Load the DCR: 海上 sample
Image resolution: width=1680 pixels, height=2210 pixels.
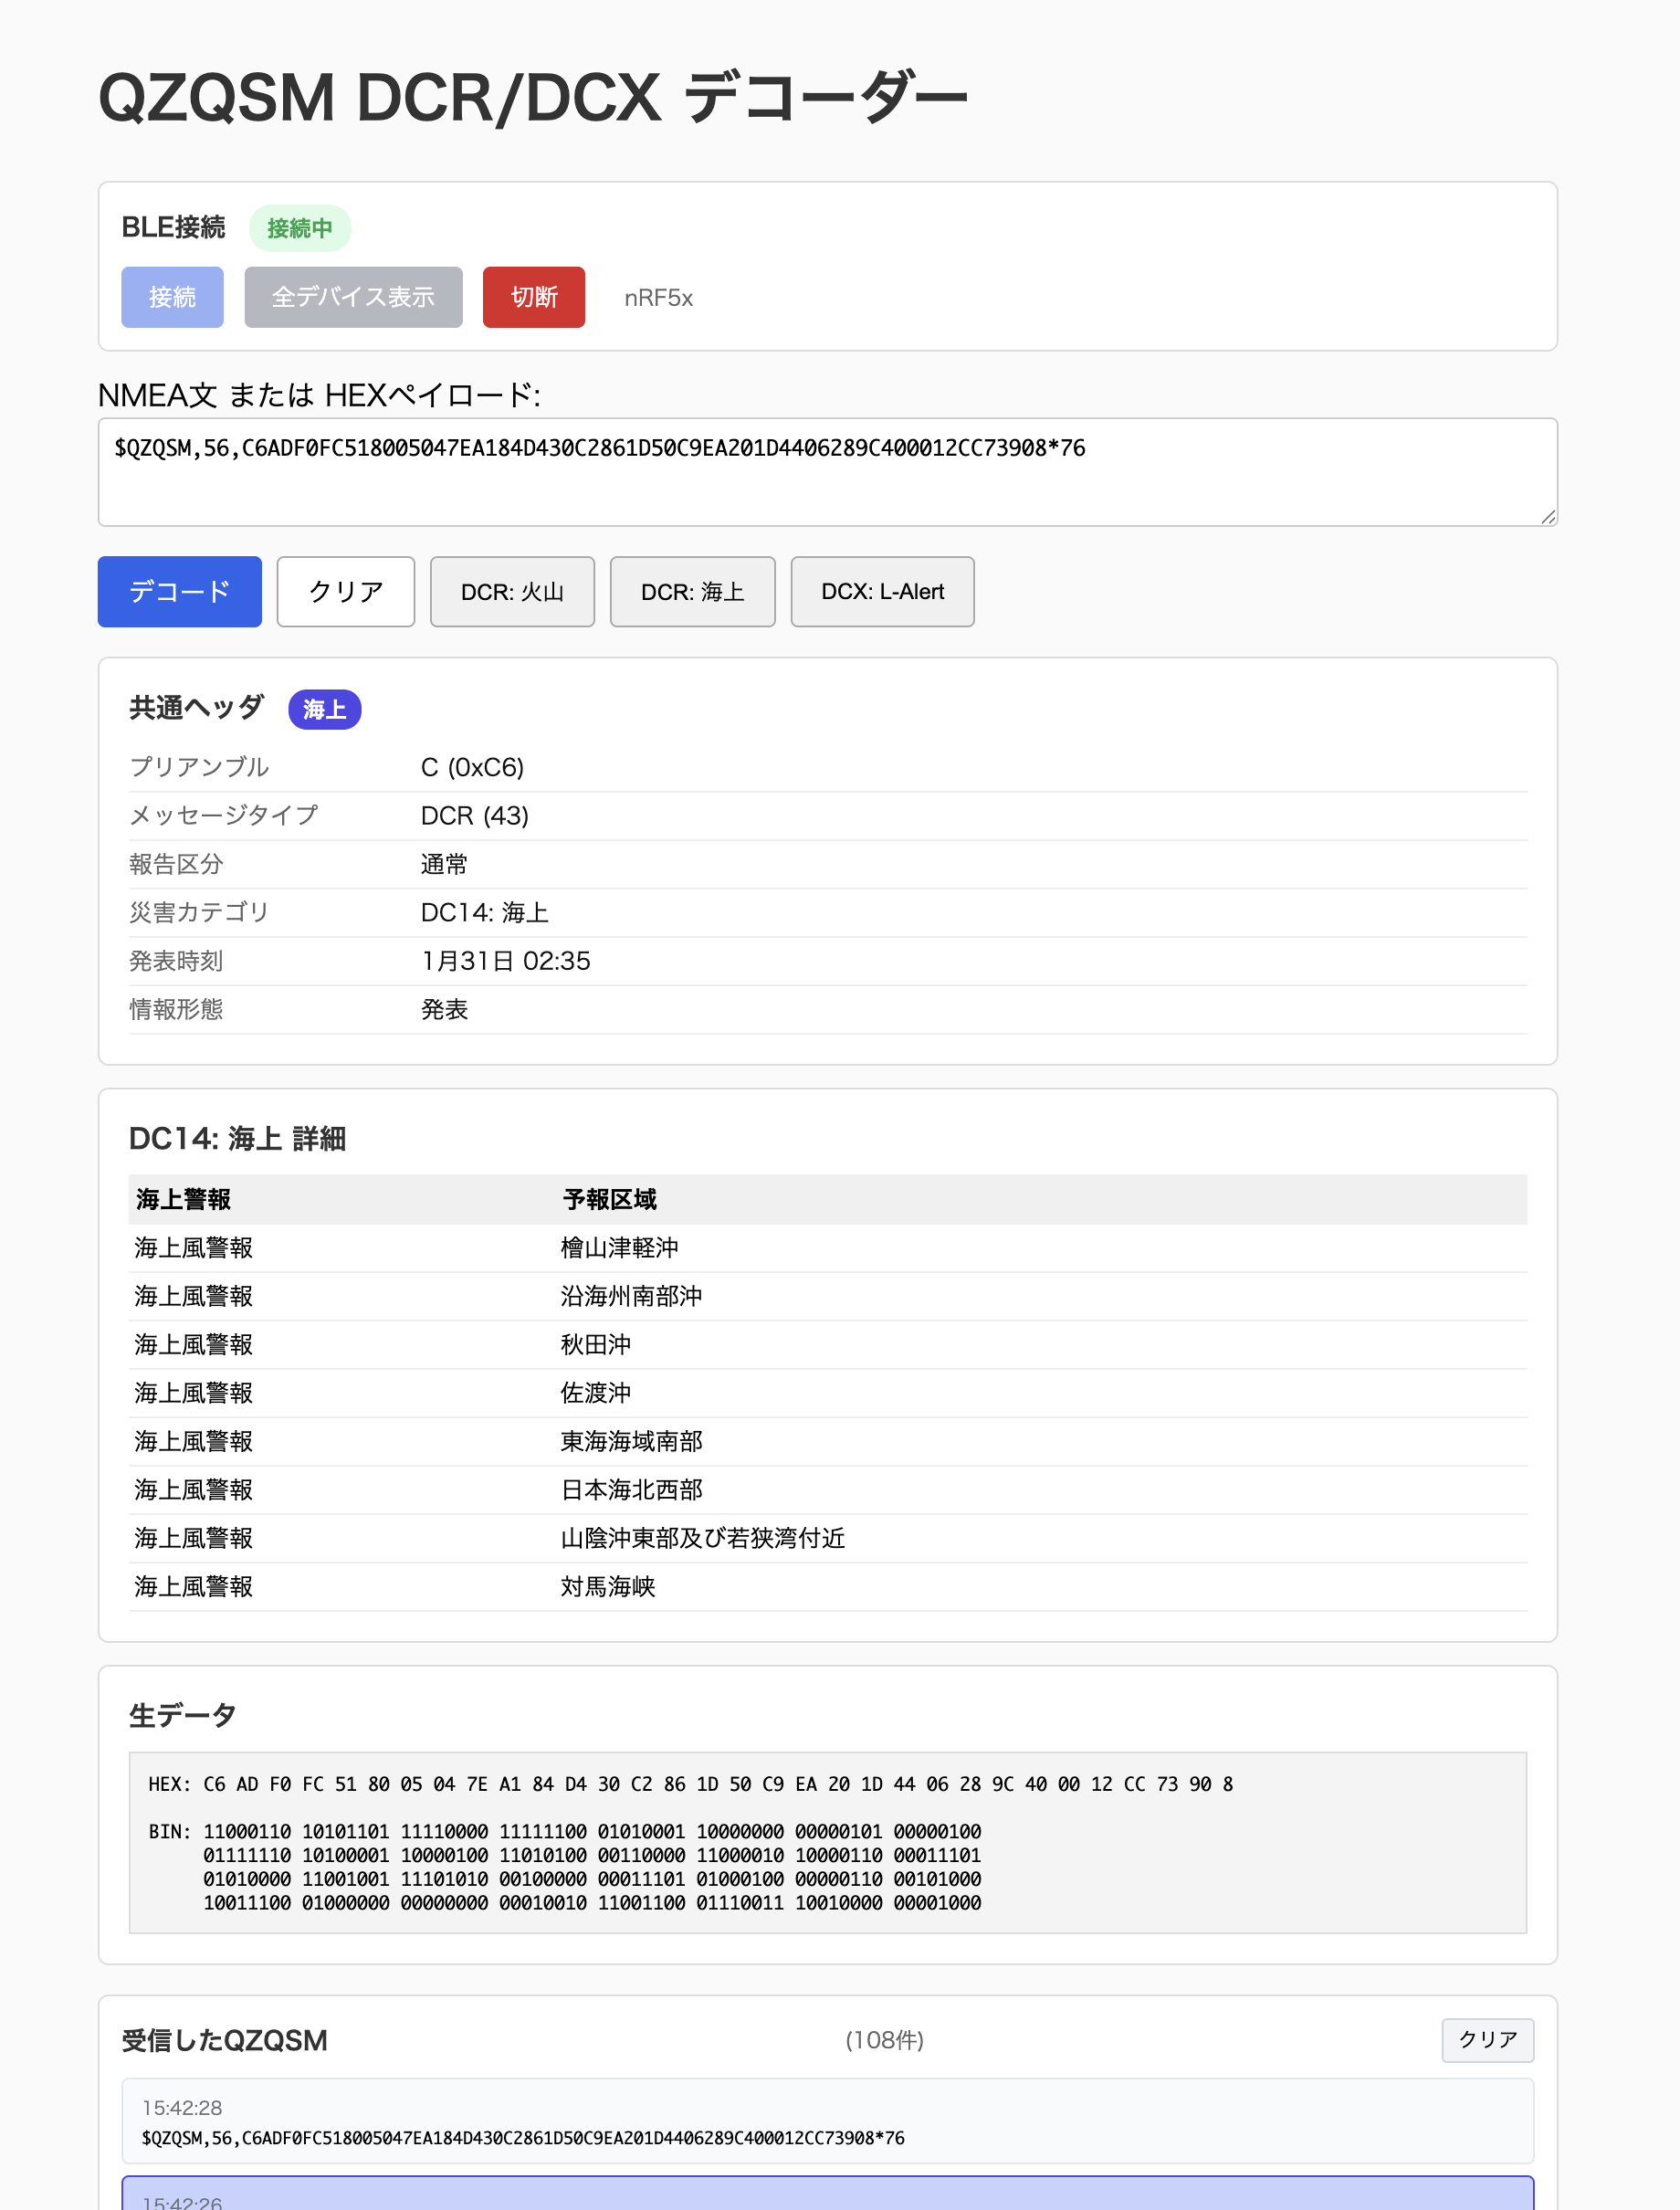(x=692, y=591)
